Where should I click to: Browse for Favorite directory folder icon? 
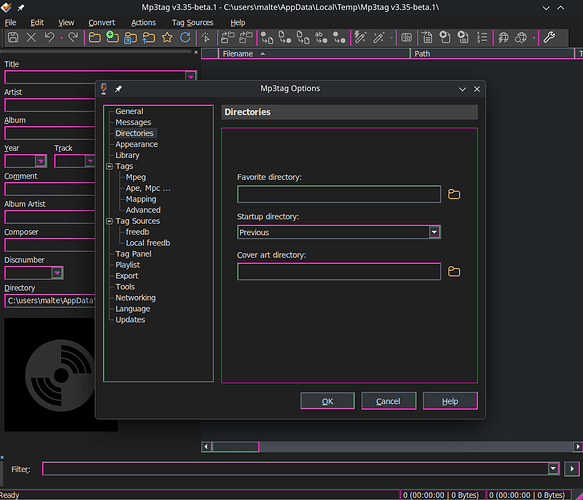[x=454, y=194]
